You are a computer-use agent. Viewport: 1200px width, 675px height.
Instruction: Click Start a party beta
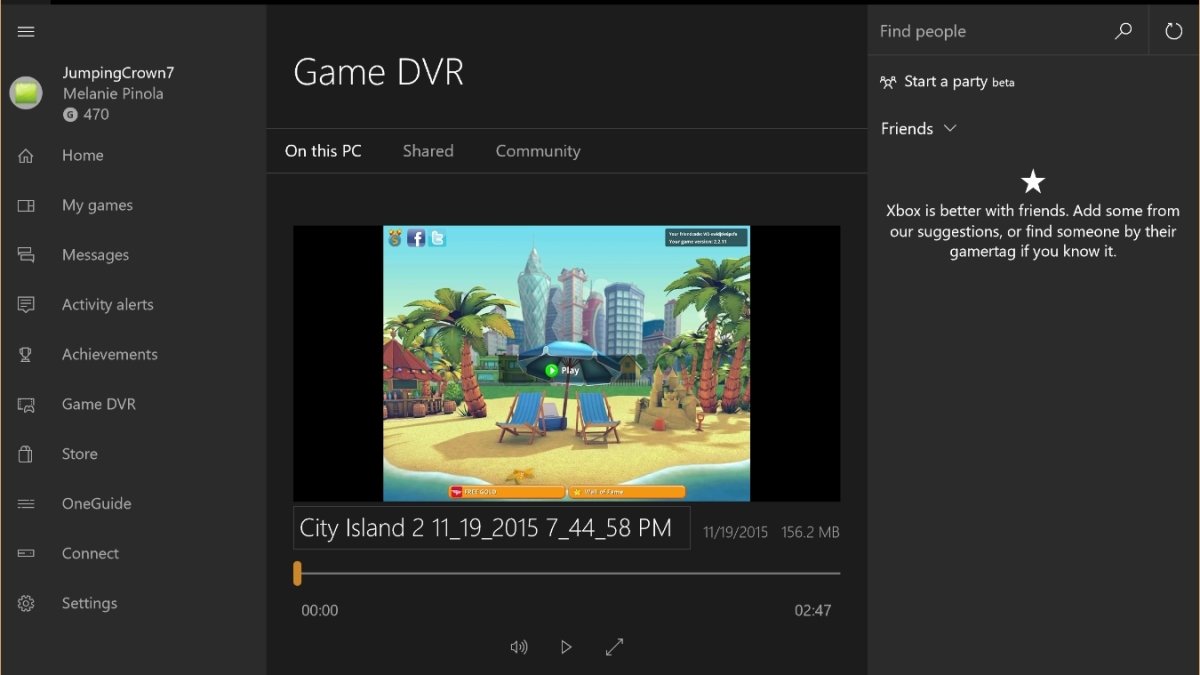(x=947, y=82)
